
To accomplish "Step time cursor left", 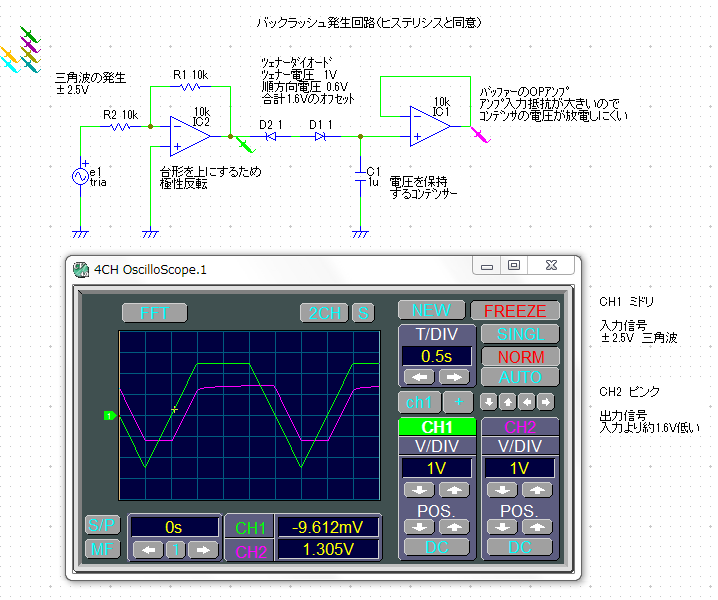I will click(x=148, y=550).
